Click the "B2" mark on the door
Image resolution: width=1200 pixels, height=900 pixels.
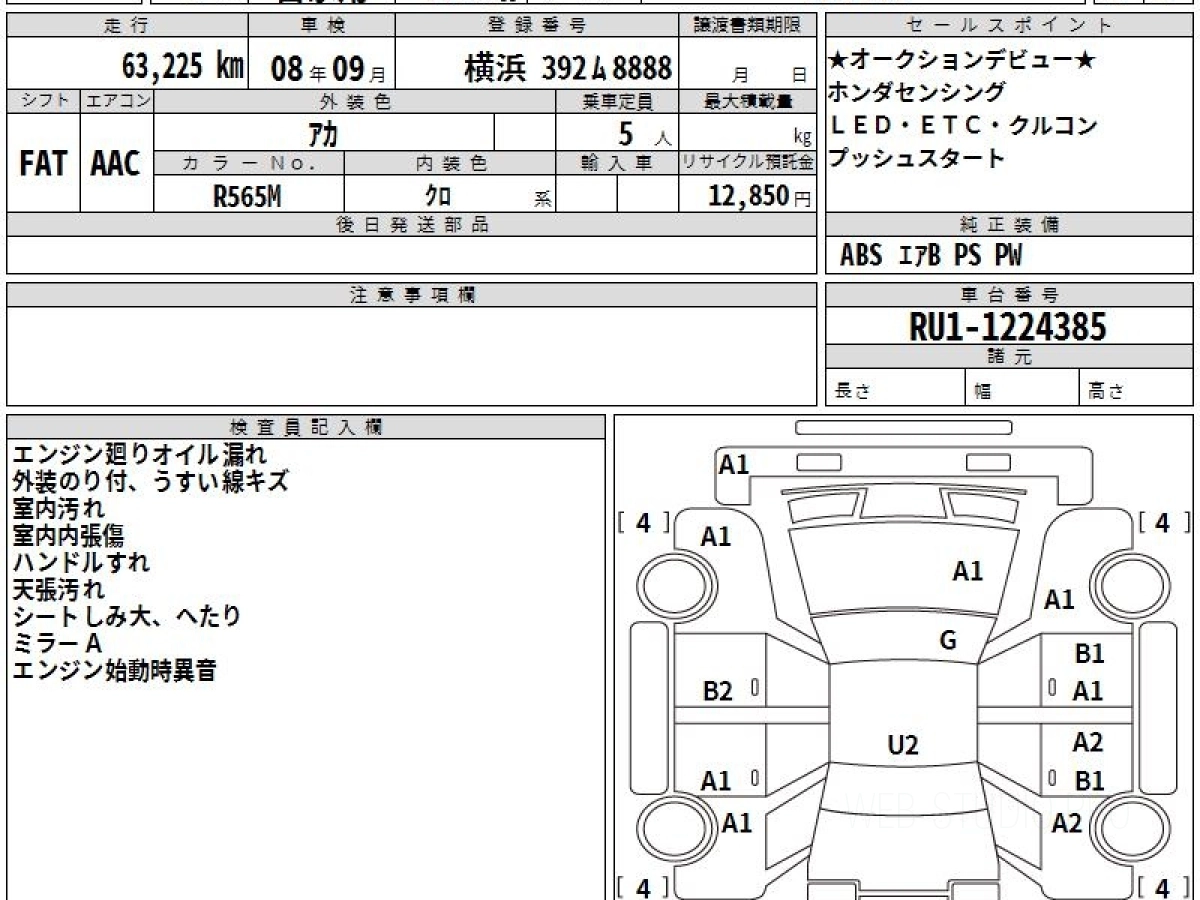(x=717, y=691)
